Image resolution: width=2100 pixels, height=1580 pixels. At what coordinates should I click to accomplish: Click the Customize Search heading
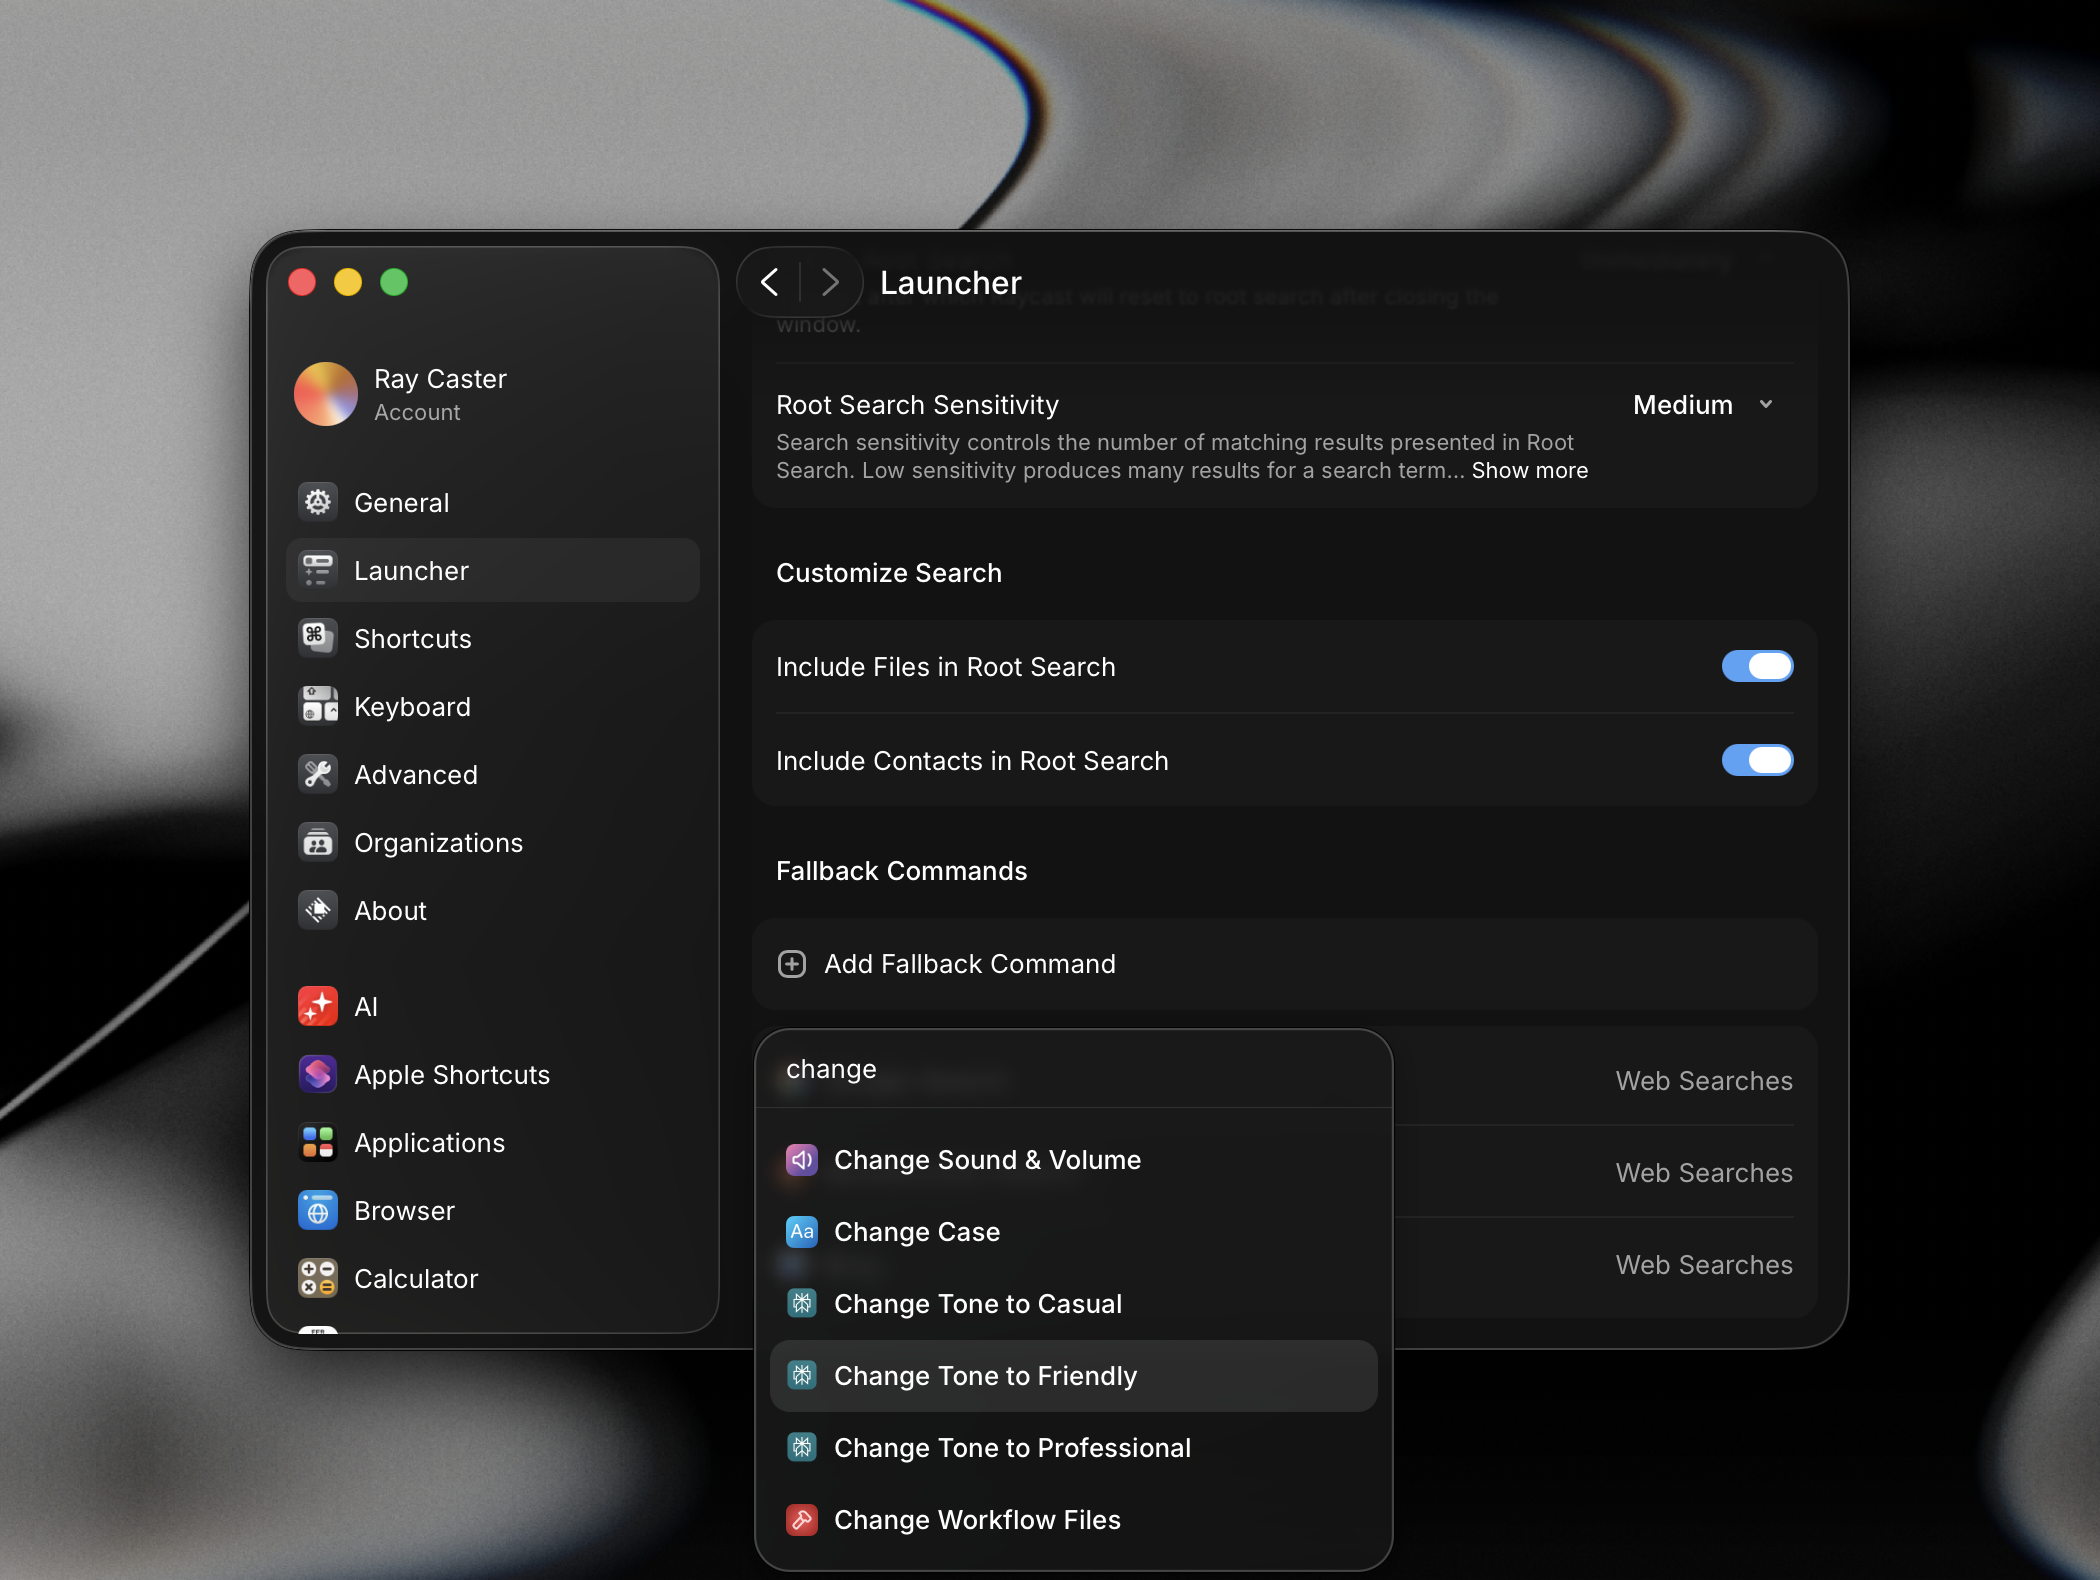(889, 573)
